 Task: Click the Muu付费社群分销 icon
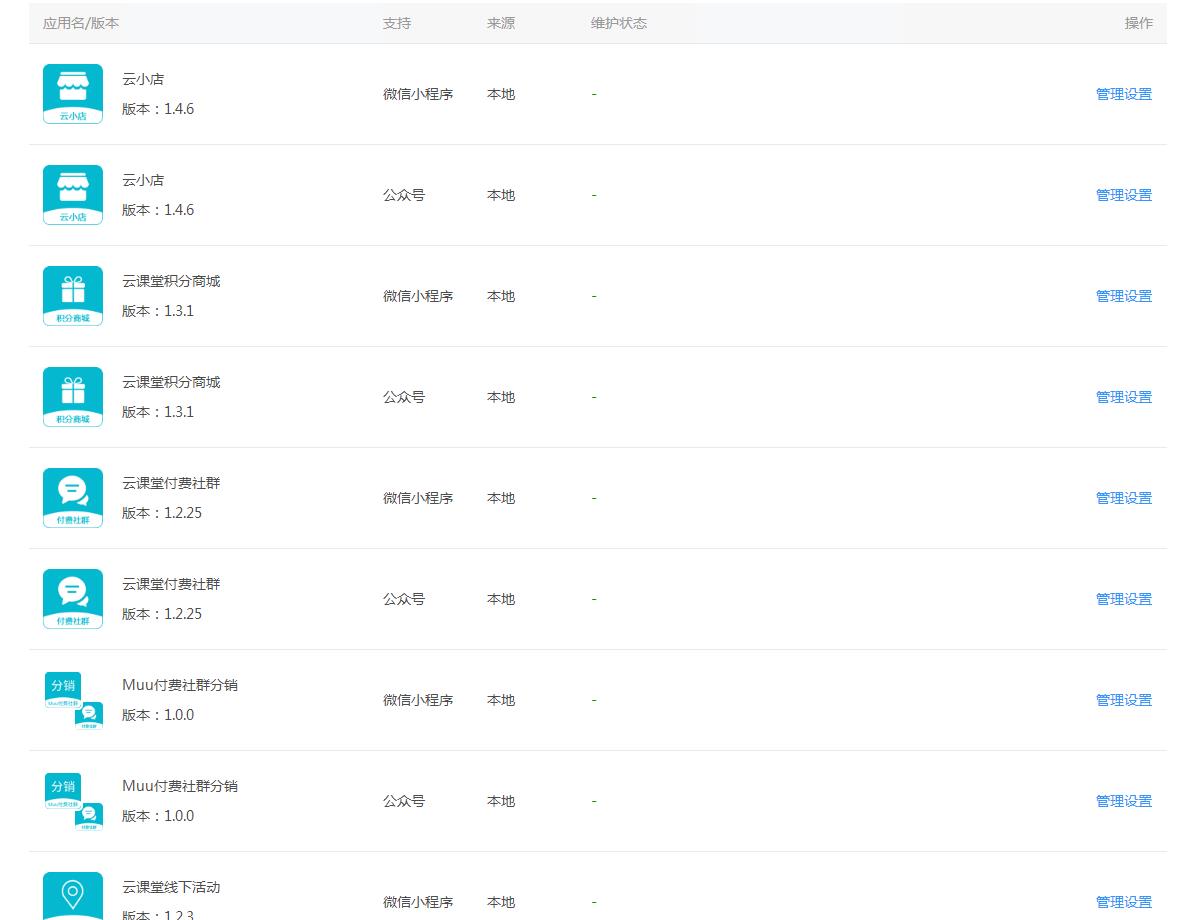click(x=72, y=699)
